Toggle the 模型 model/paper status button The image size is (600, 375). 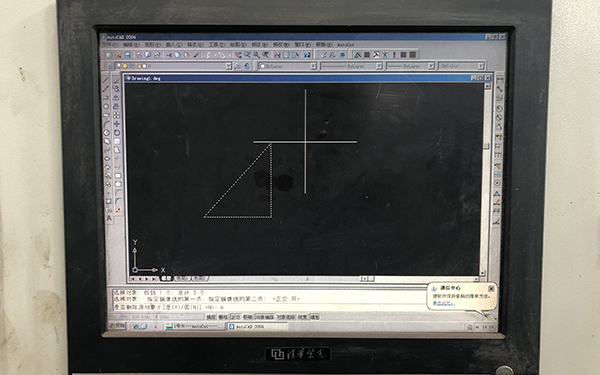(315, 317)
